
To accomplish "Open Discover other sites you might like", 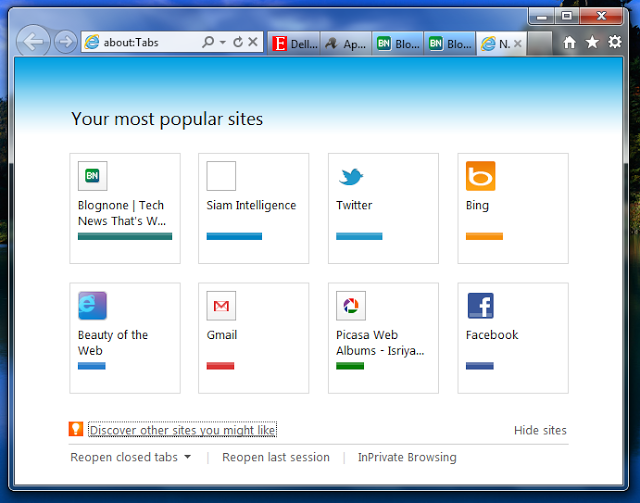I will pyautogui.click(x=182, y=430).
